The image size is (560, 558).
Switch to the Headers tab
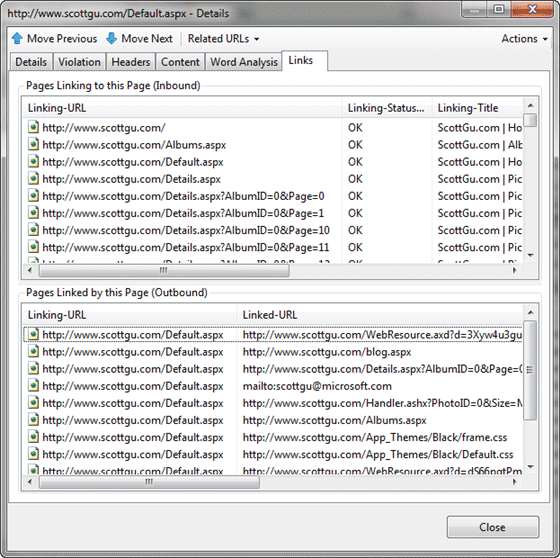tap(130, 62)
